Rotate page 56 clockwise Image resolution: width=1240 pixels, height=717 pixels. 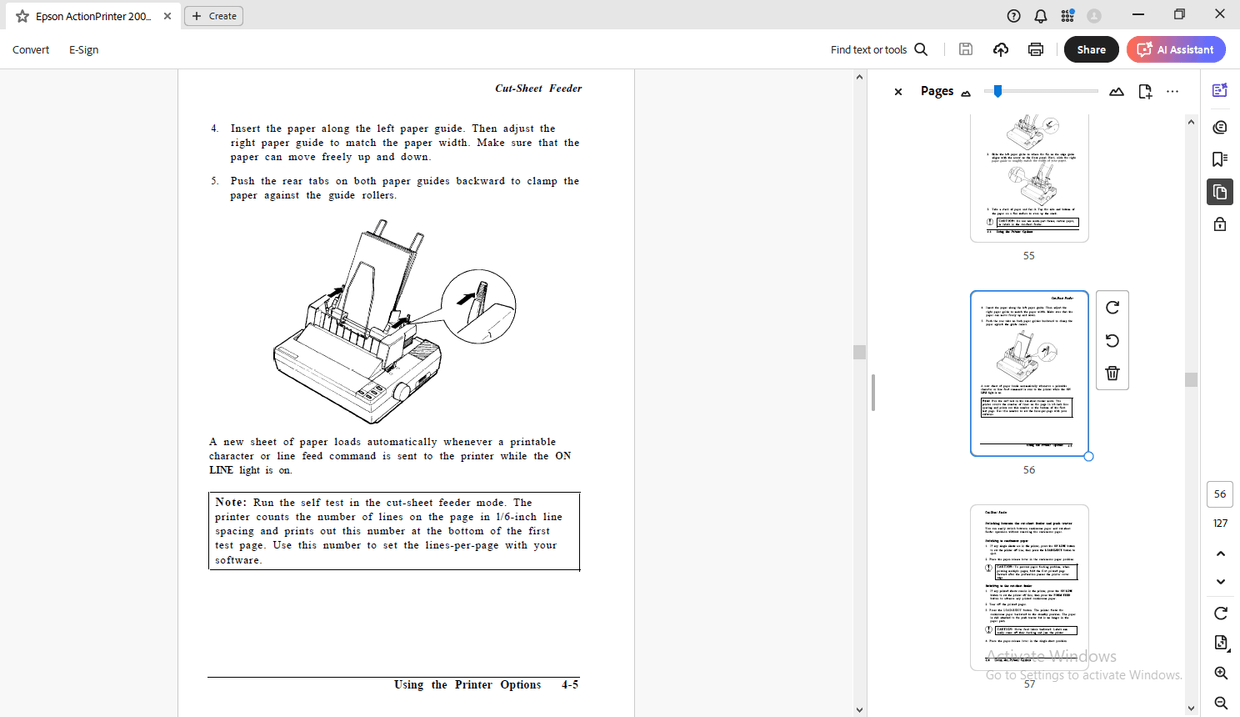(1112, 307)
